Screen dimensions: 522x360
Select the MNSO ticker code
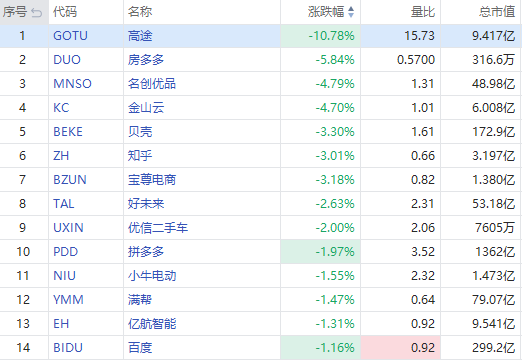[72, 84]
